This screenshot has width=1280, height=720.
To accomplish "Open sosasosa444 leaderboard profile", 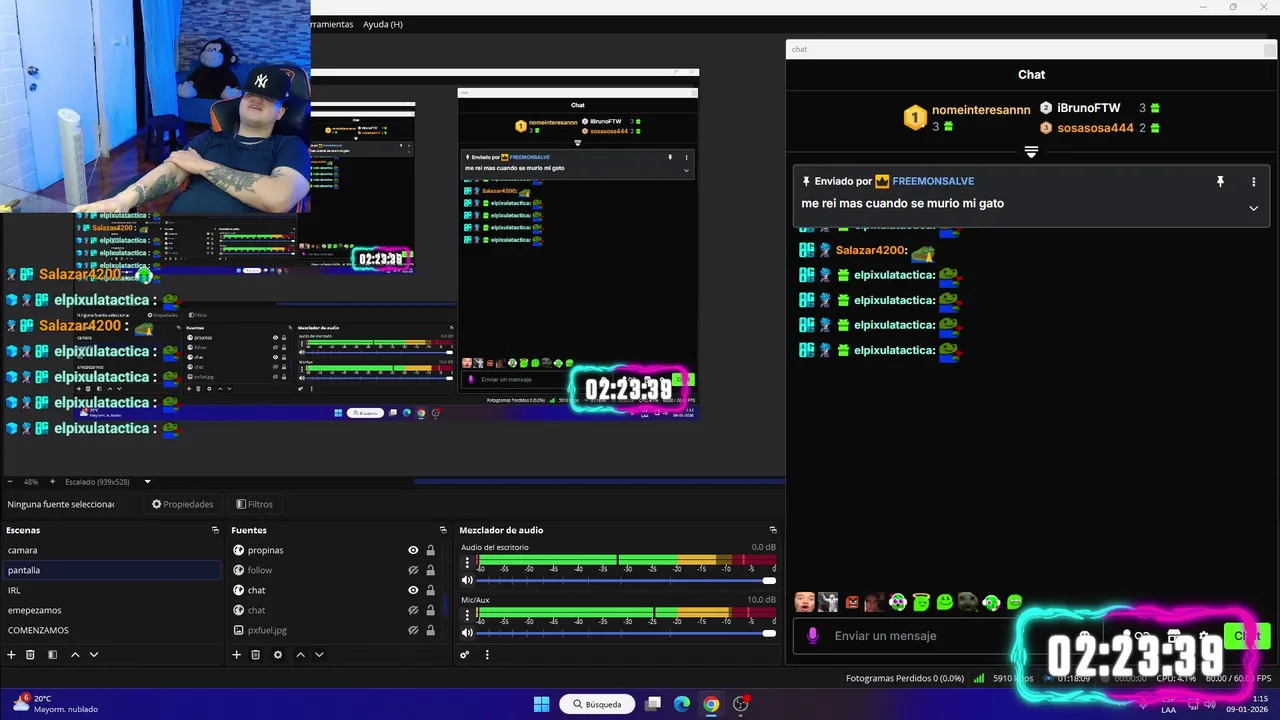I will (x=1095, y=128).
